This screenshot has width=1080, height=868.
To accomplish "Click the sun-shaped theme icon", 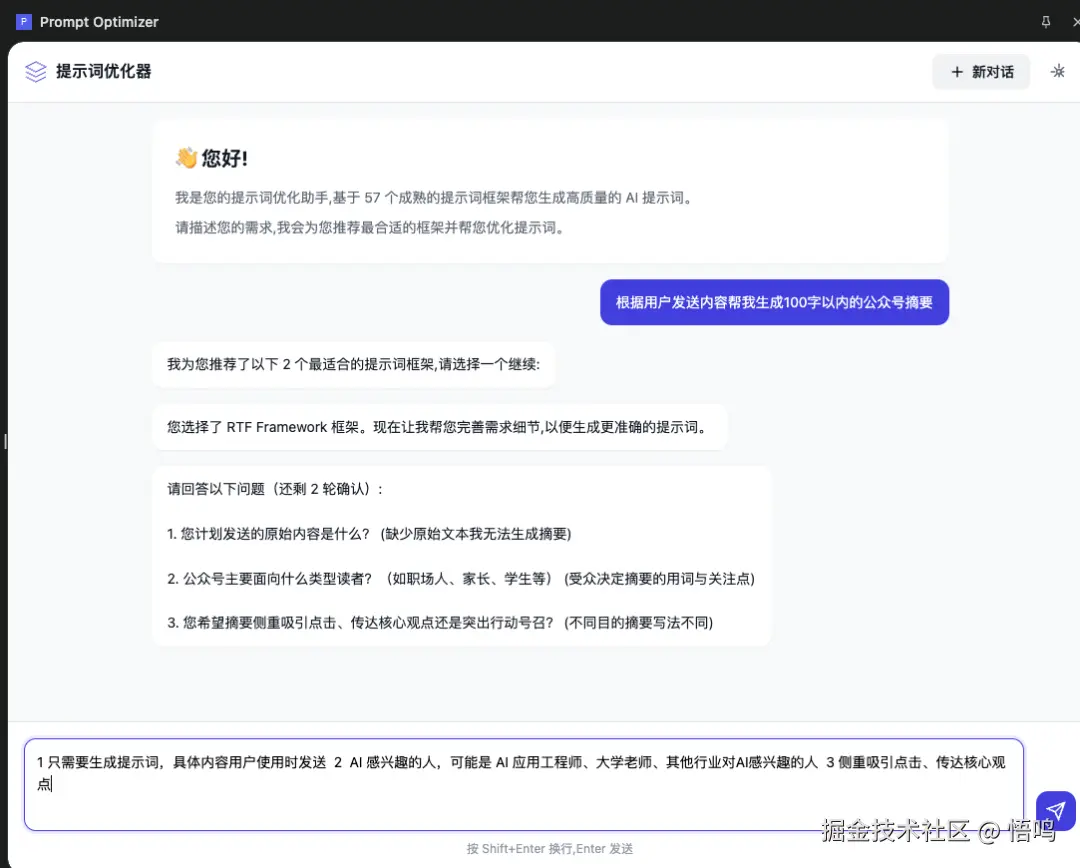I will pos(1058,71).
